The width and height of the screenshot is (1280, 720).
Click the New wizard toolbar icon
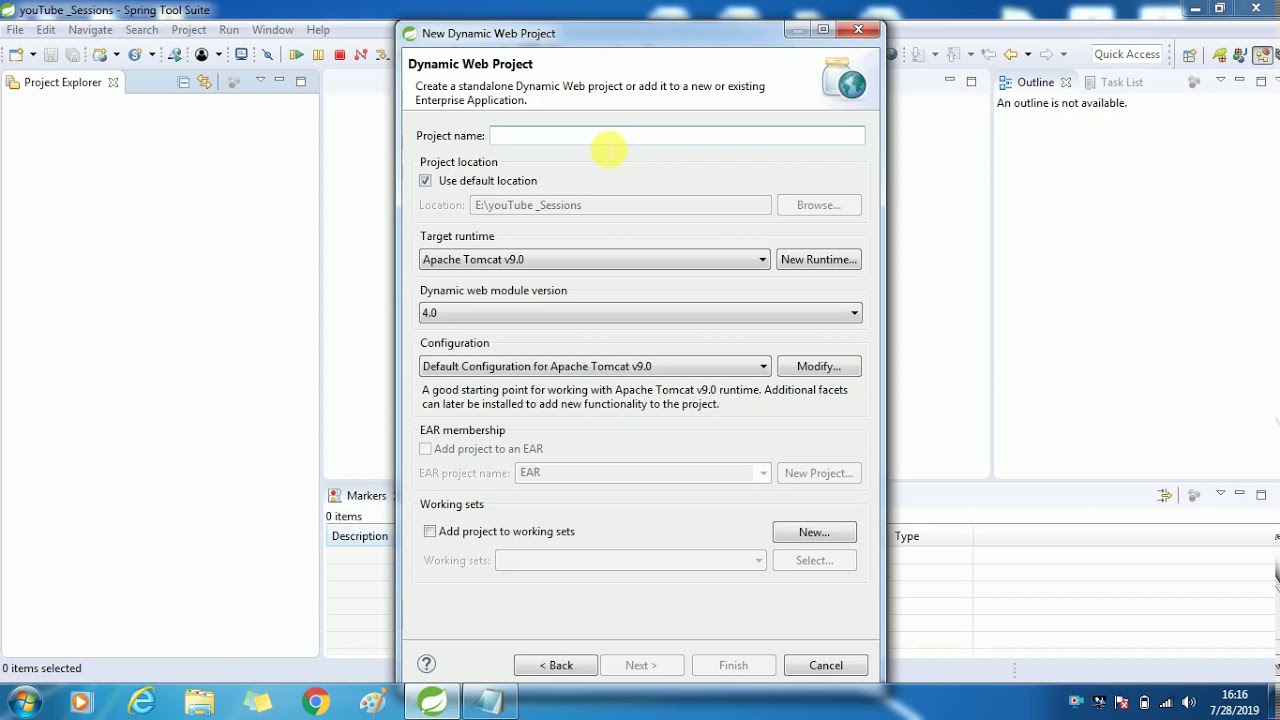pos(16,55)
